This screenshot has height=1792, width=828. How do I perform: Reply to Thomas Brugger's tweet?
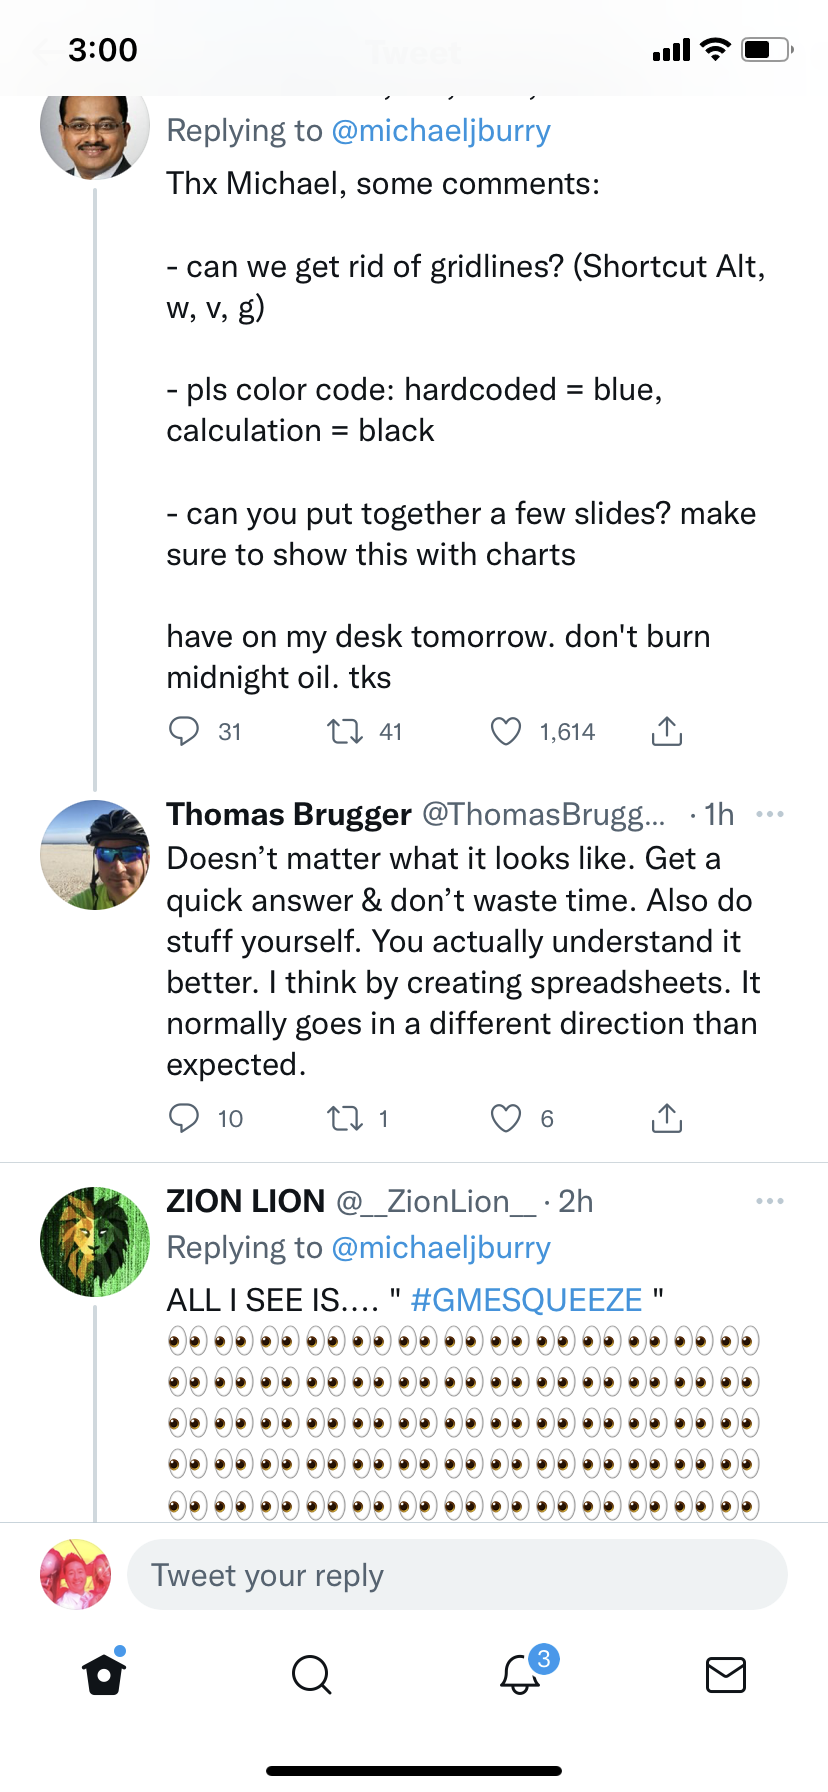[184, 1118]
